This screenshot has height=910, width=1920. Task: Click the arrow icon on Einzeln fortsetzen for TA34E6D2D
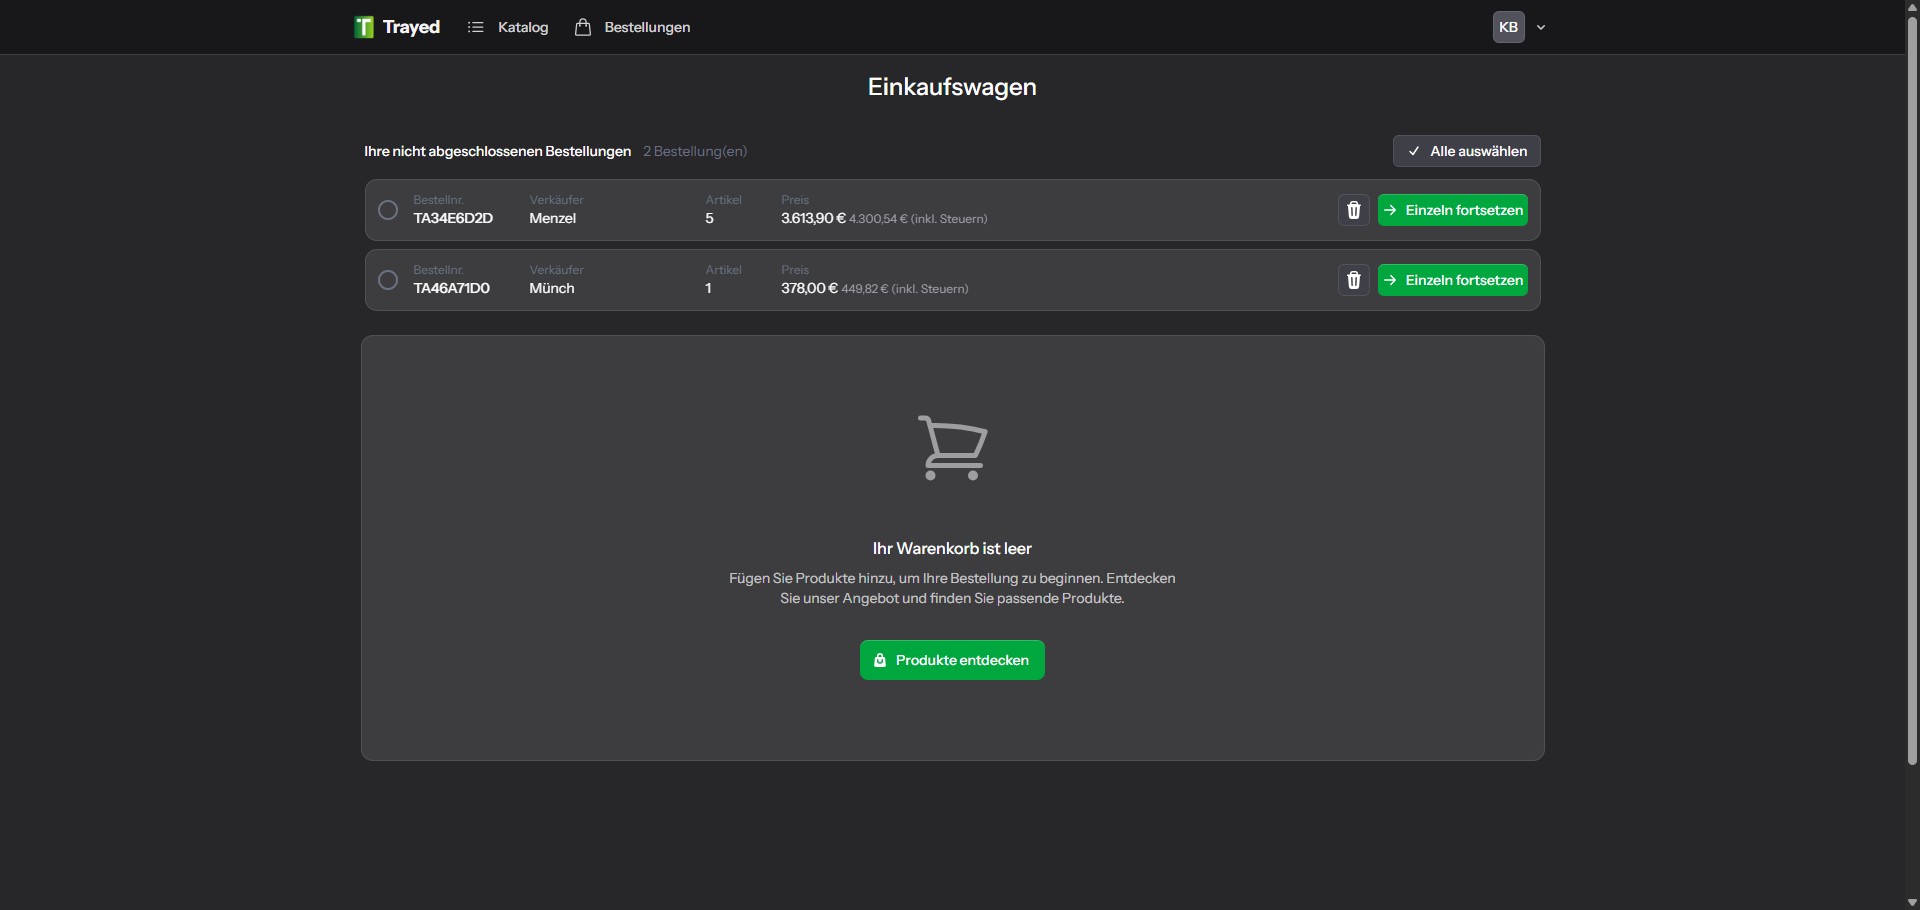(1392, 210)
